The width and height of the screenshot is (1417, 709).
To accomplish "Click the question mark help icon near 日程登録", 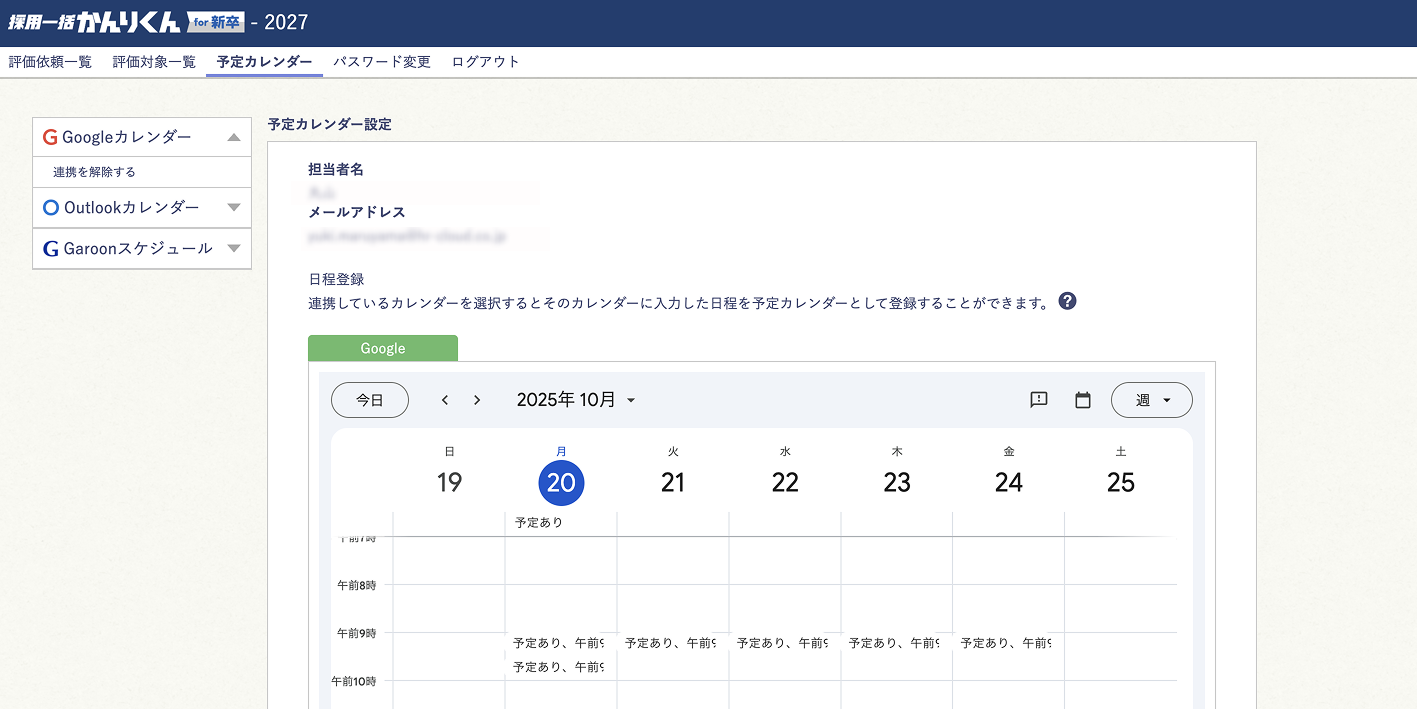I will (1067, 300).
